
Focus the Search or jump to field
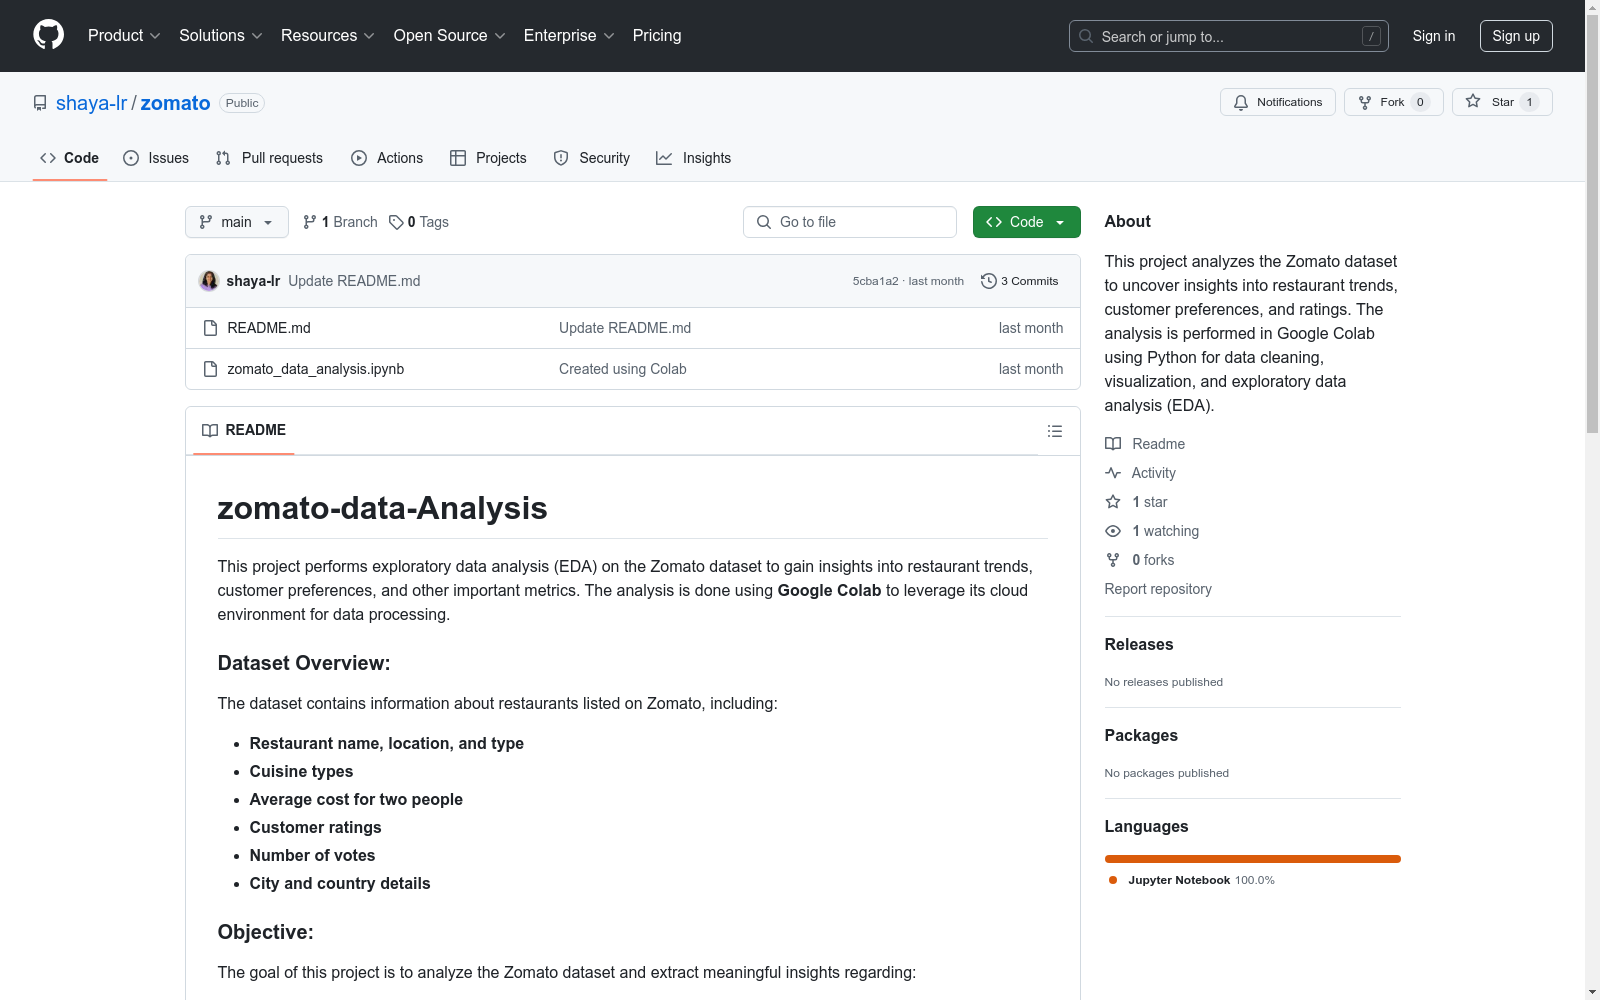pyautogui.click(x=1228, y=36)
